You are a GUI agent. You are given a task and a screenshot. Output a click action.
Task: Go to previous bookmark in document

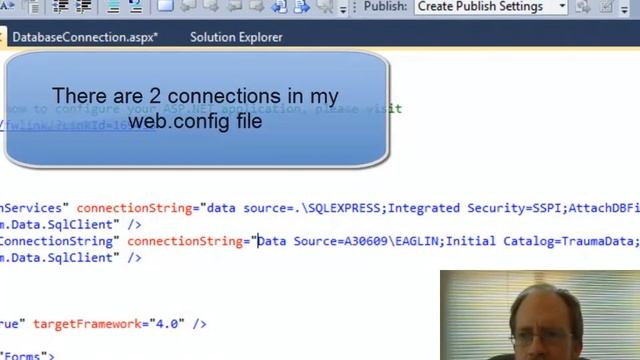[x=280, y=6]
